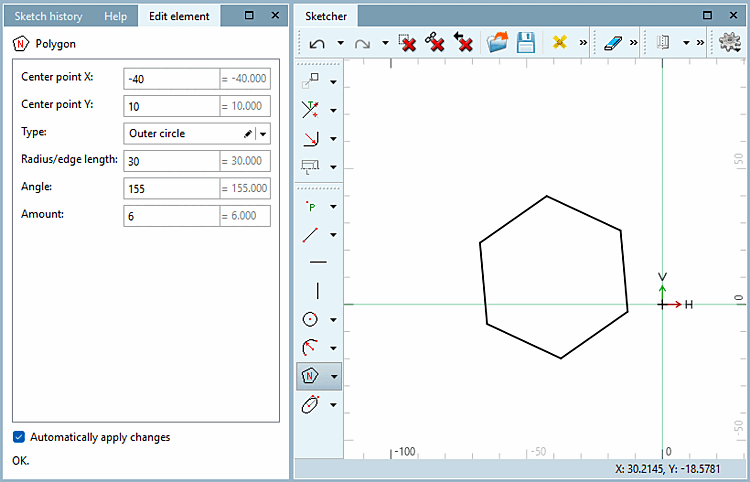Viewport: 750px width, 482px height.
Task: Open the Undo history dropdown arrow
Action: coord(341,43)
